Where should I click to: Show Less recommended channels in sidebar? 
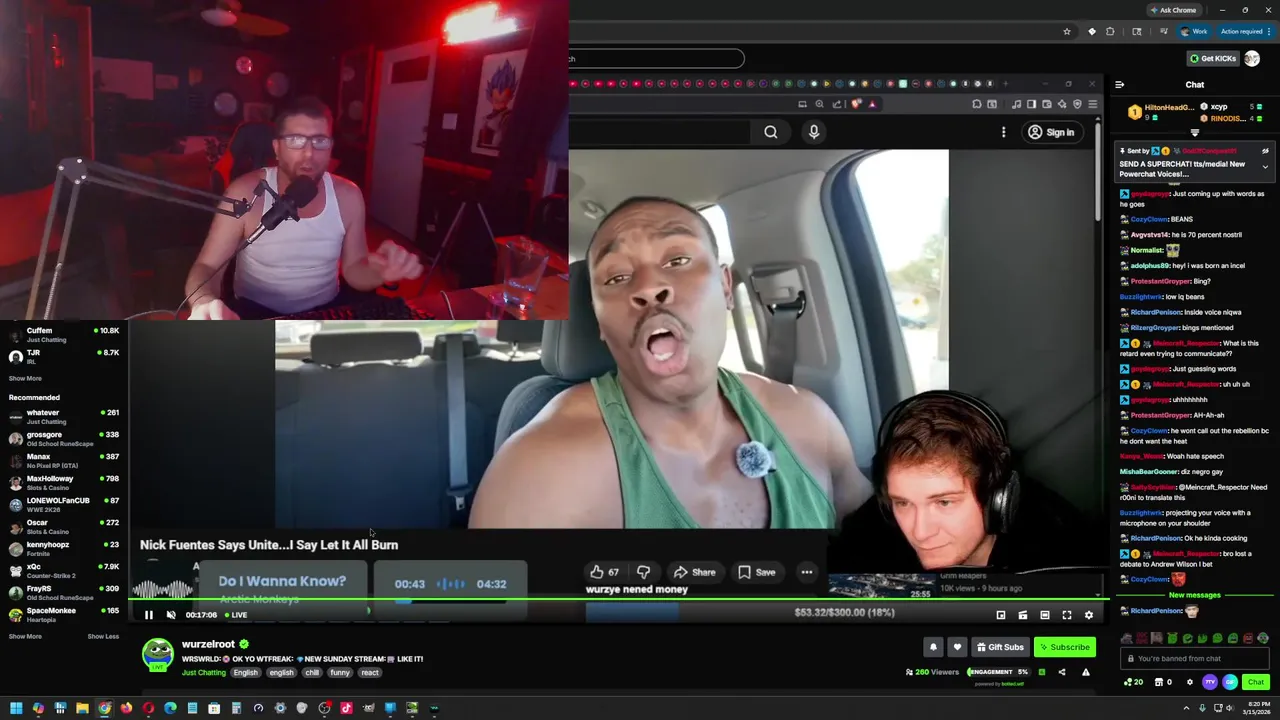(103, 636)
